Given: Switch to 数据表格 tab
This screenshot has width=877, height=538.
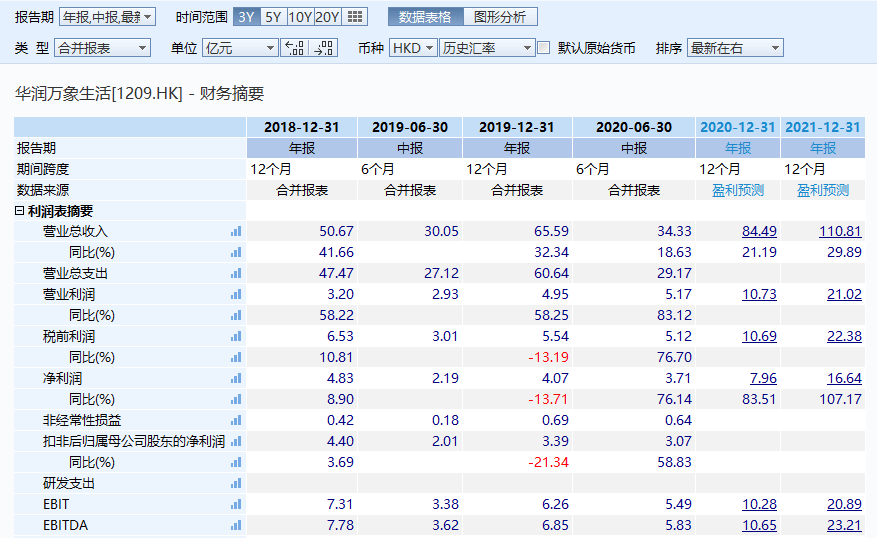Looking at the screenshot, I should [x=425, y=17].
